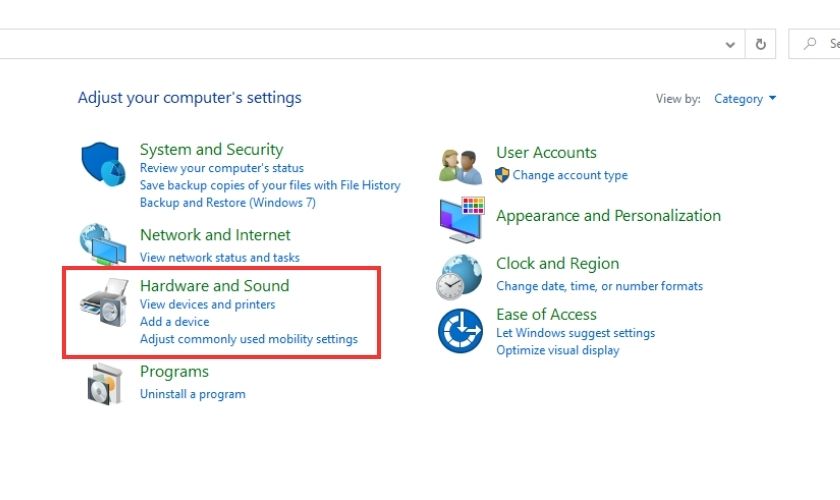Click the User Accounts people icon

click(x=461, y=165)
